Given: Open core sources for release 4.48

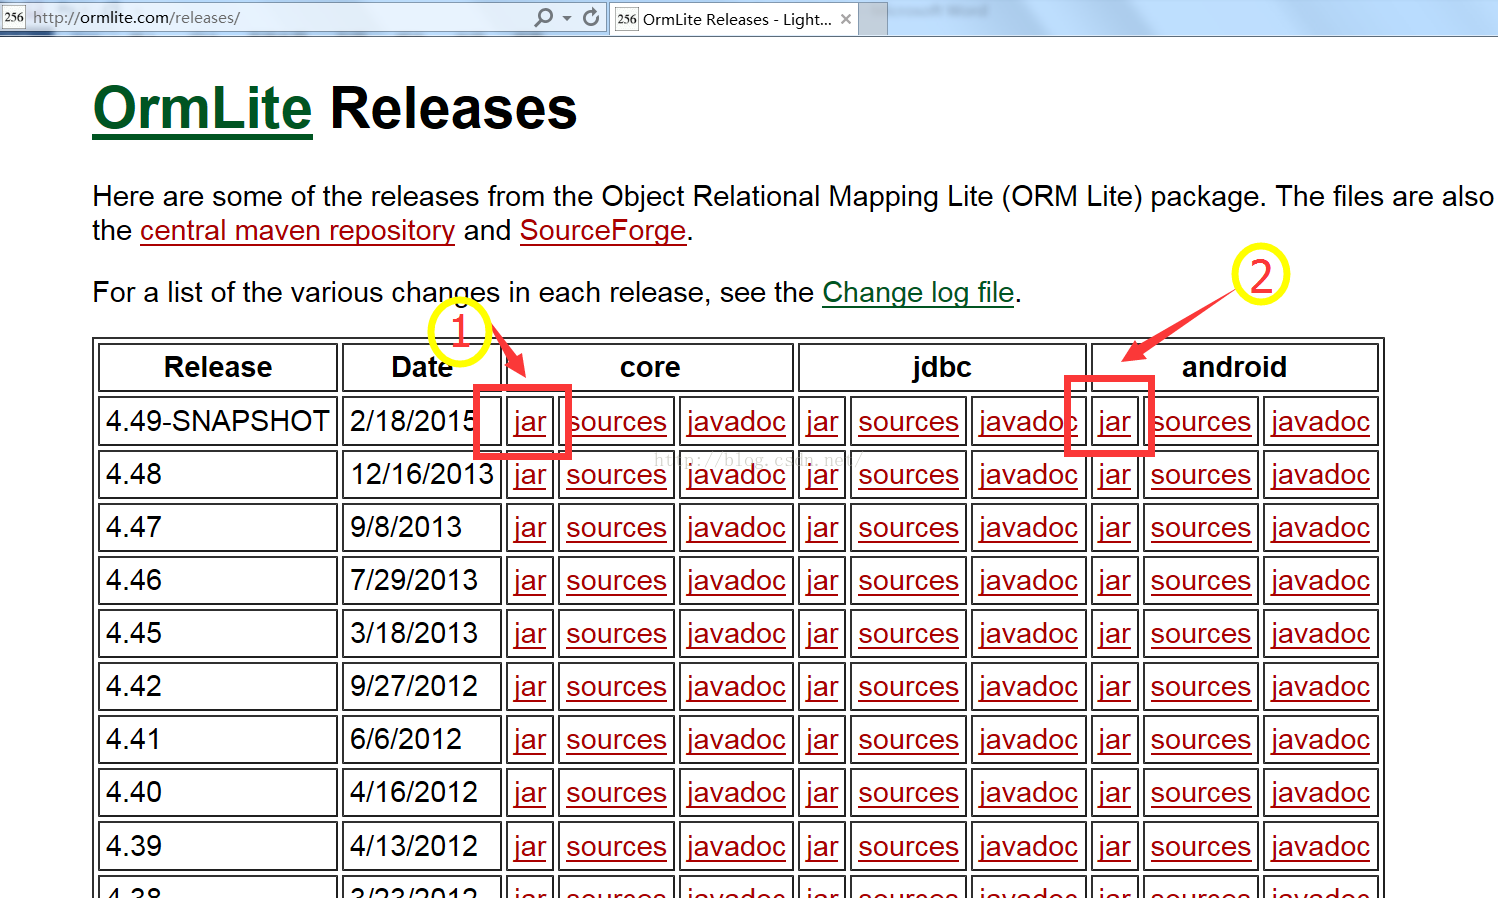Looking at the screenshot, I should (x=616, y=475).
